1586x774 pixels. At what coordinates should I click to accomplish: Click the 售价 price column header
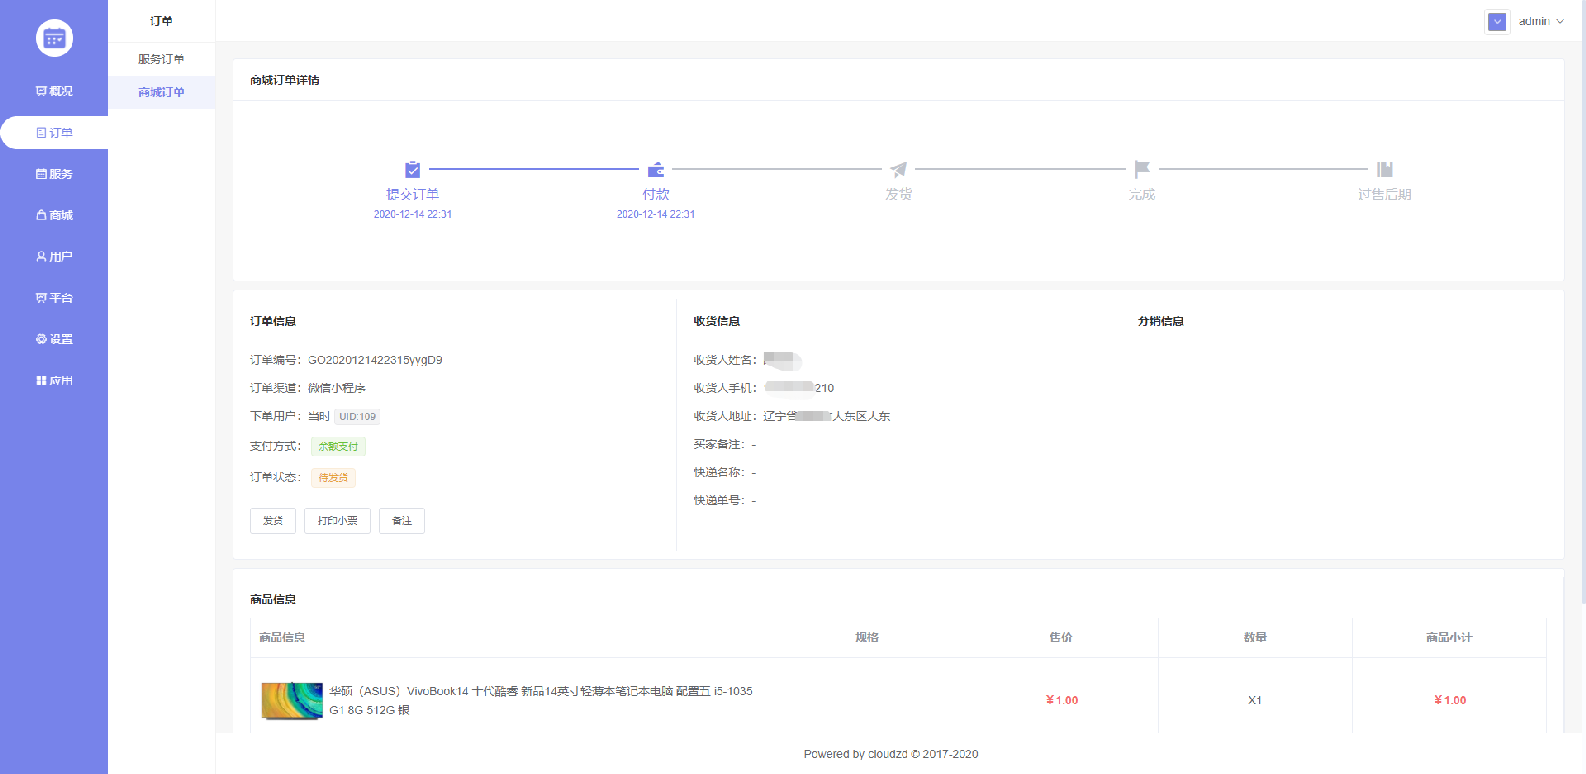1061,637
